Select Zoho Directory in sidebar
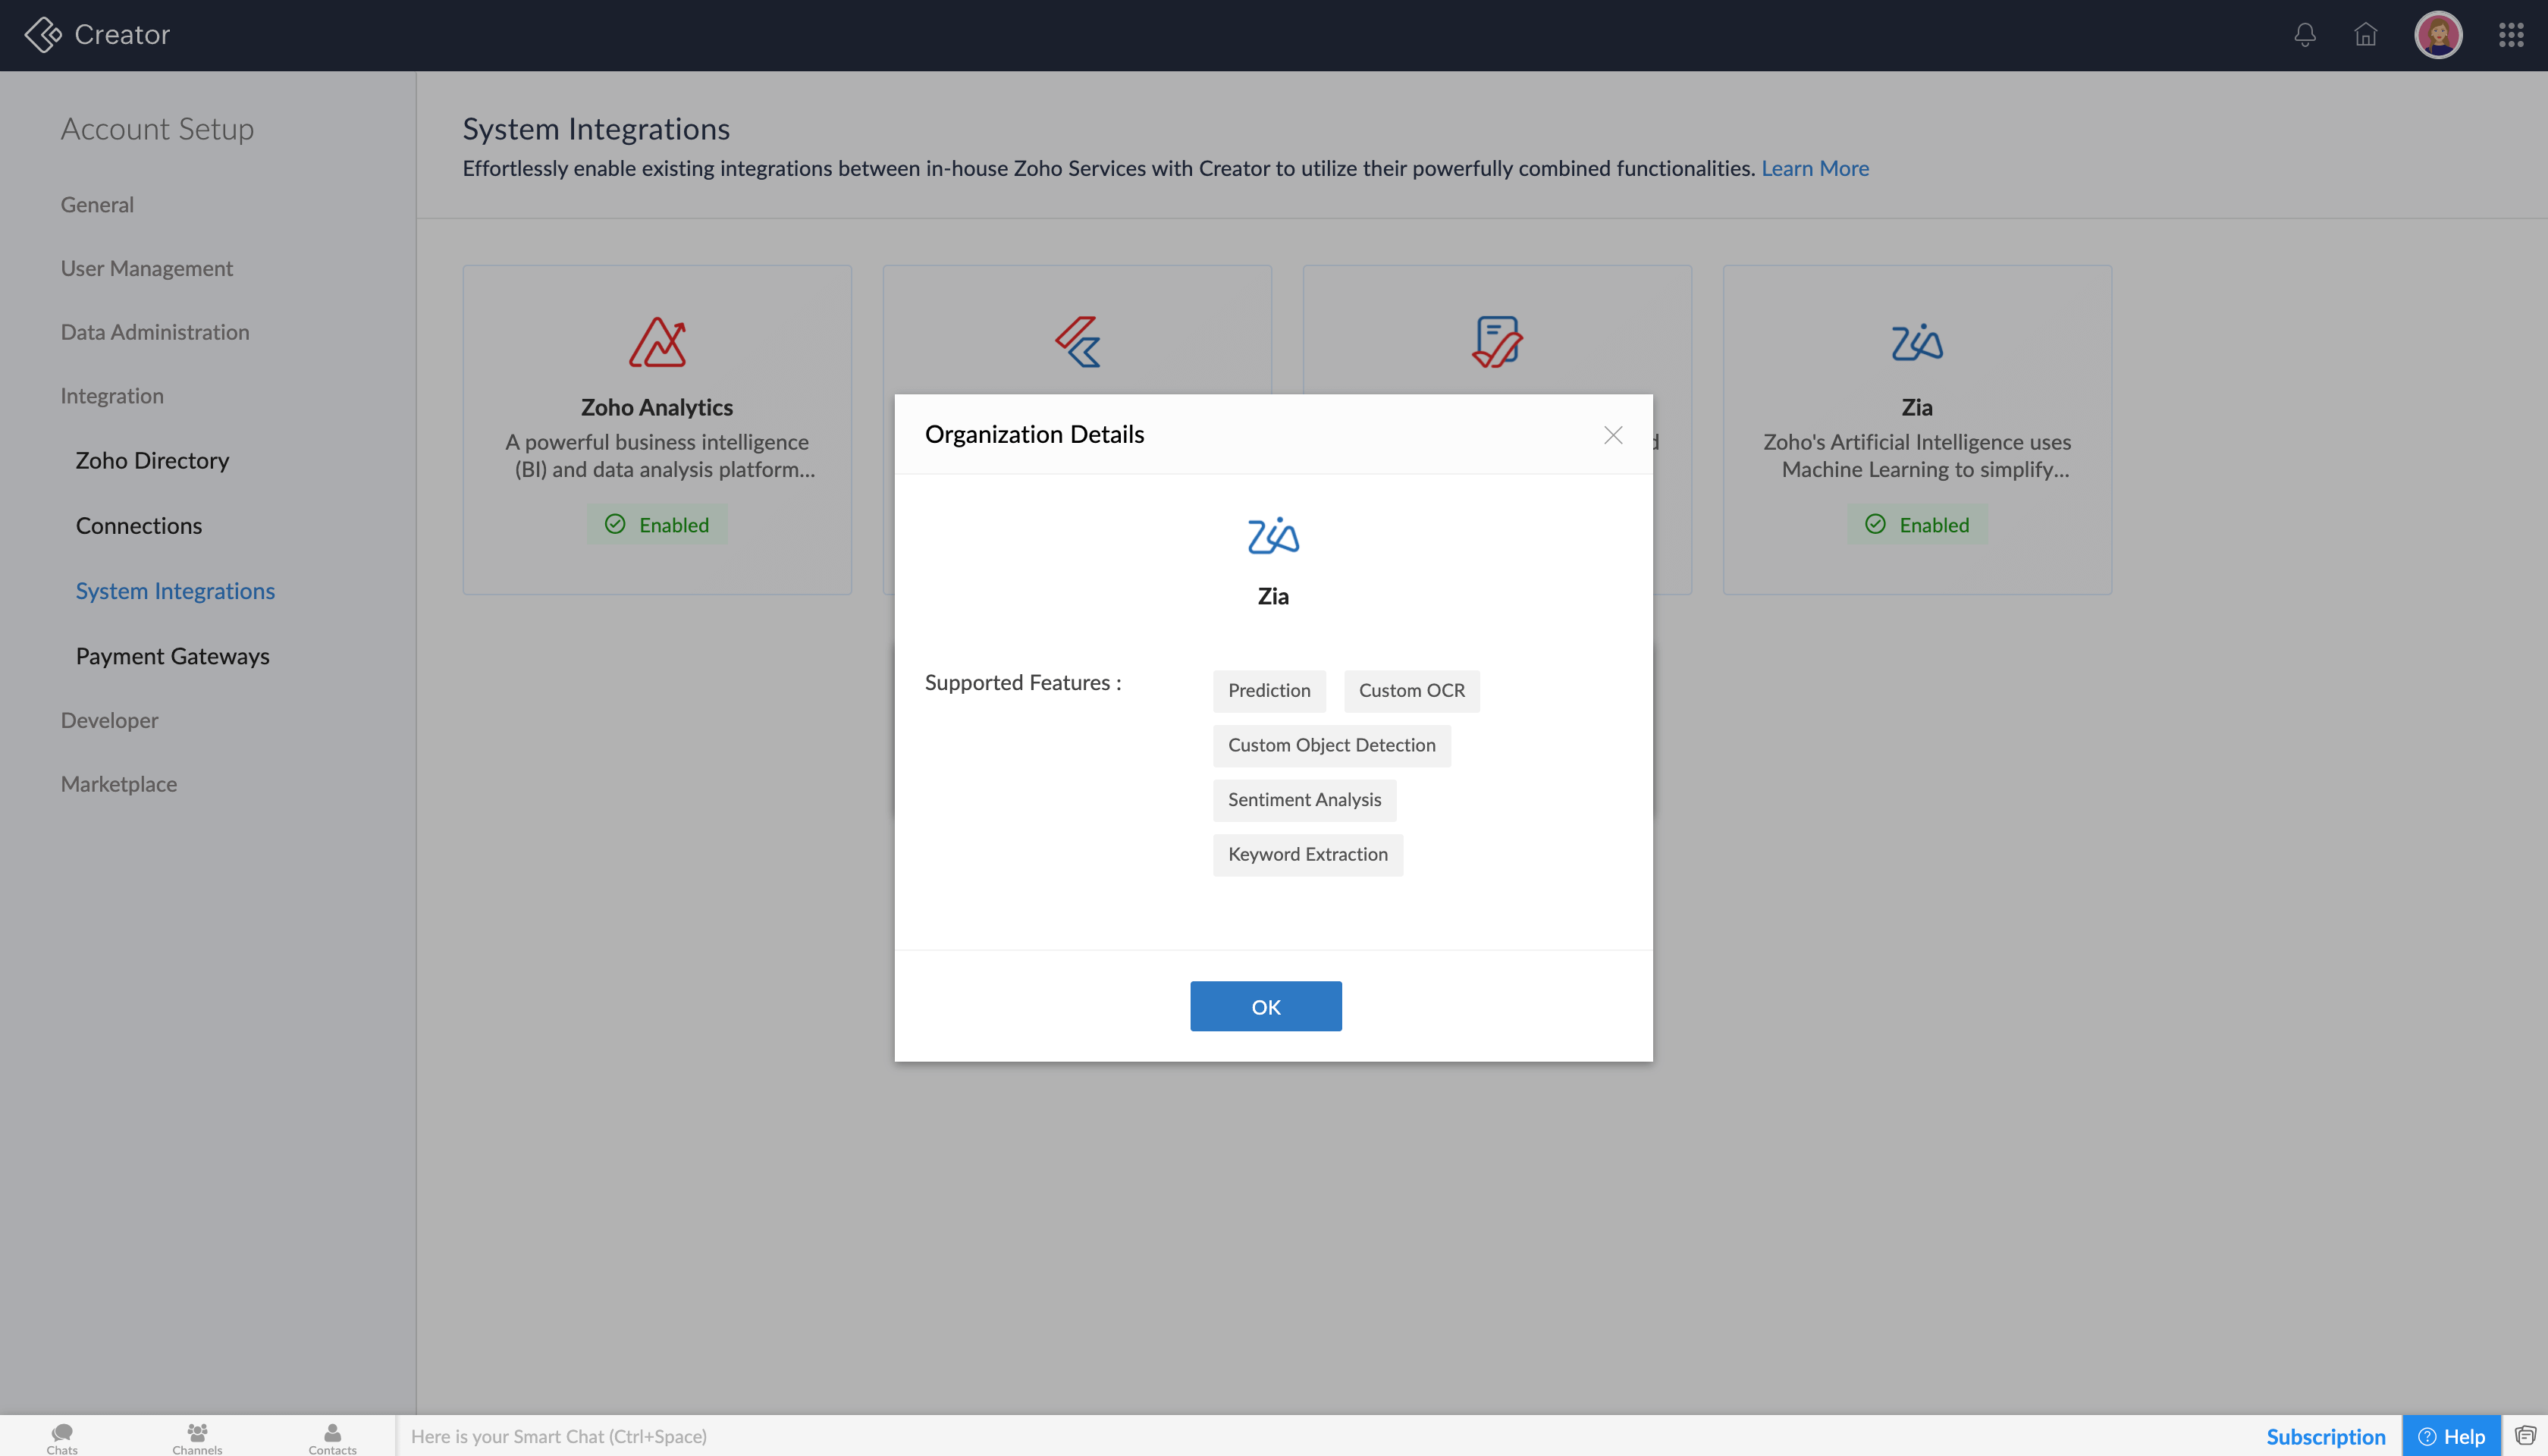Viewport: 2548px width, 1456px height. click(152, 460)
